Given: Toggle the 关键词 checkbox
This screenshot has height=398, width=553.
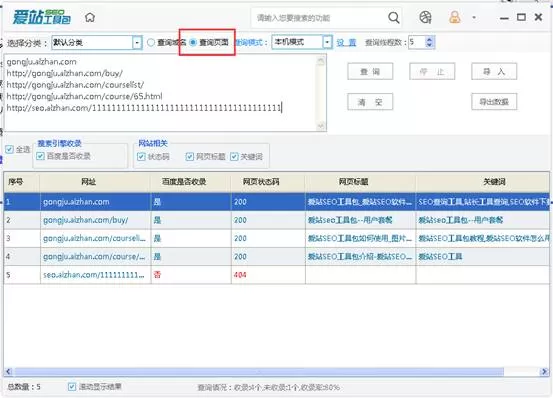Looking at the screenshot, I should click(x=234, y=156).
